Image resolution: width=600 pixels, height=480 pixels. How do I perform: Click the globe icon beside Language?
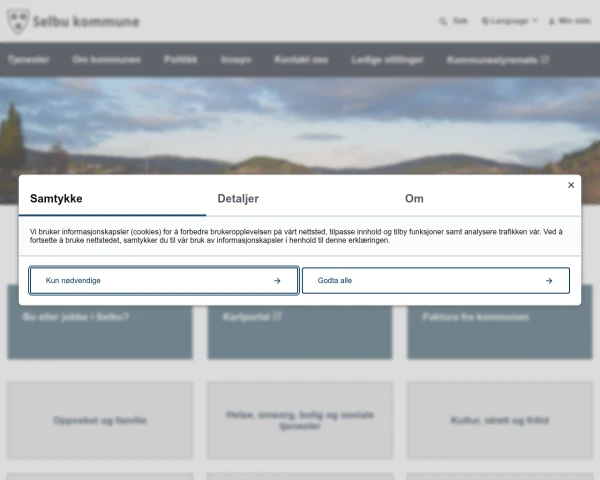(485, 21)
